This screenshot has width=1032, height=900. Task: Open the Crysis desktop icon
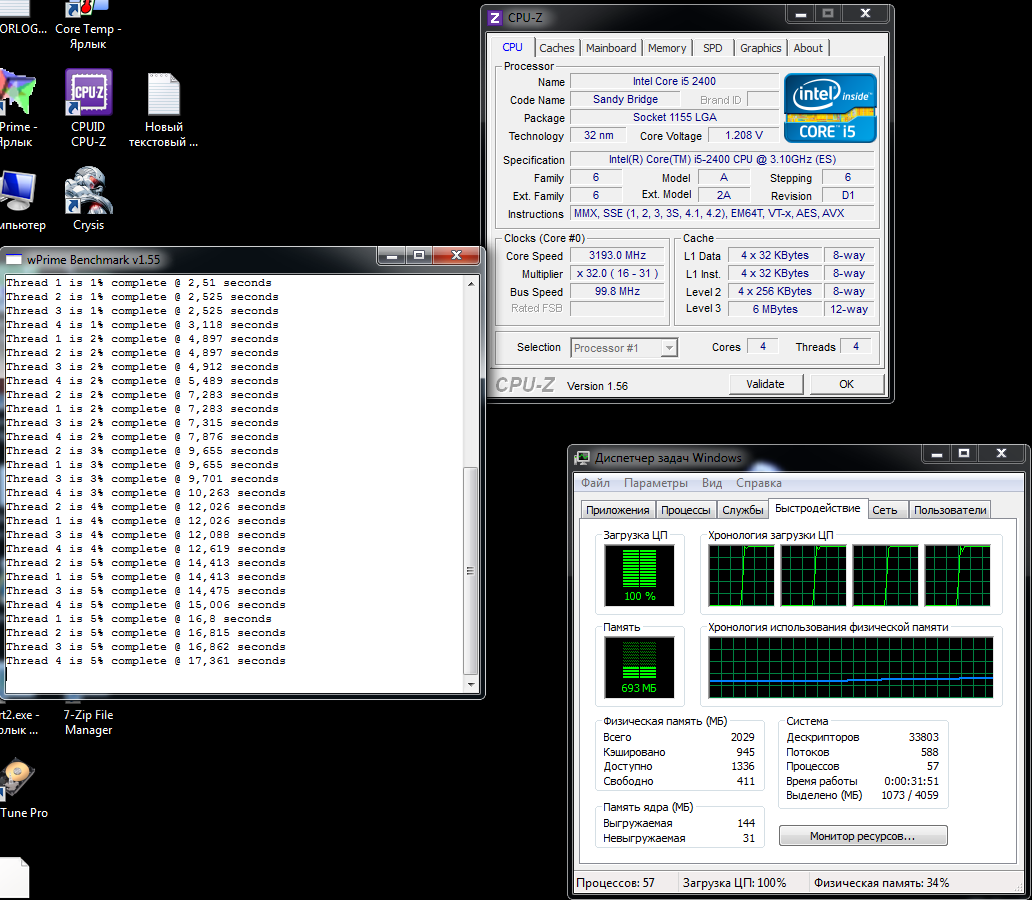point(88,192)
